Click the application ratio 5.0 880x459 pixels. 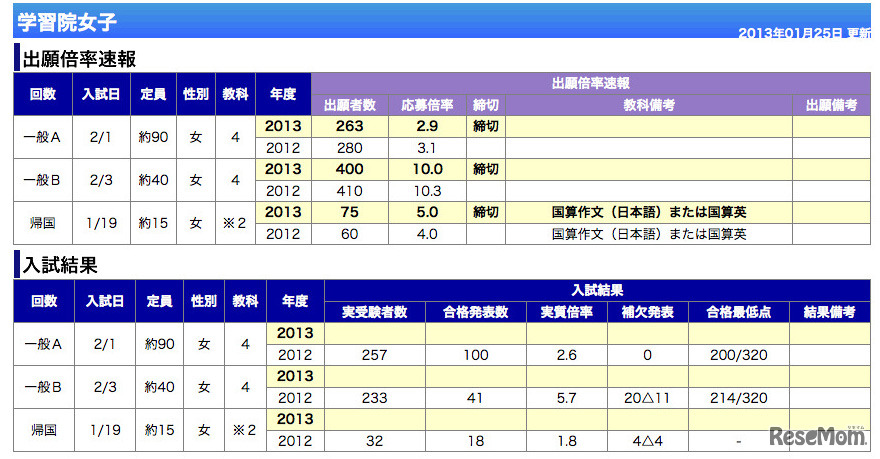427,212
